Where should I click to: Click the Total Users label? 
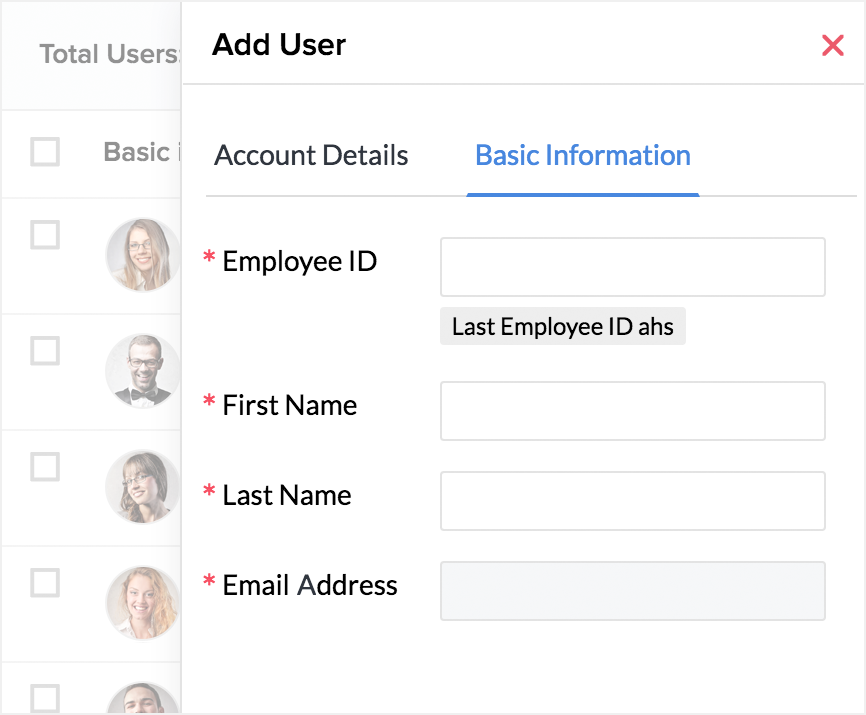(x=108, y=54)
